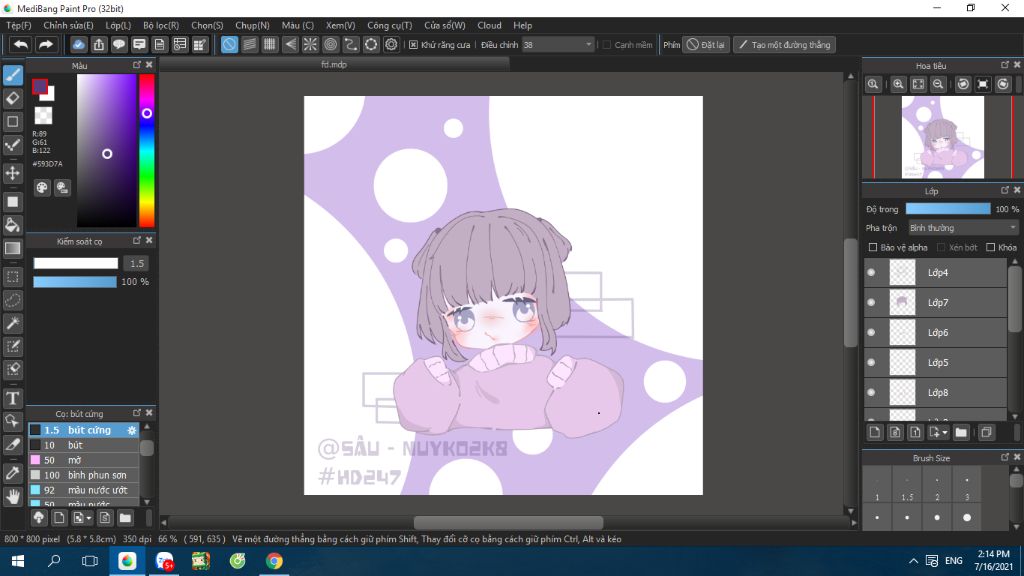Select the mờ brush preset
The height and width of the screenshot is (576, 1024).
tap(84, 460)
